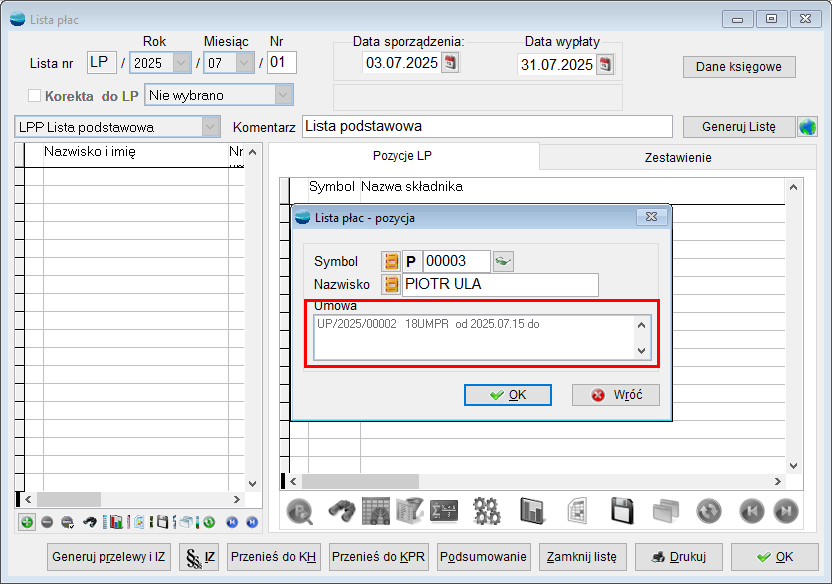Edit entry using the minus-with-checkmark icon
This screenshot has height=584, width=832.
[67, 522]
